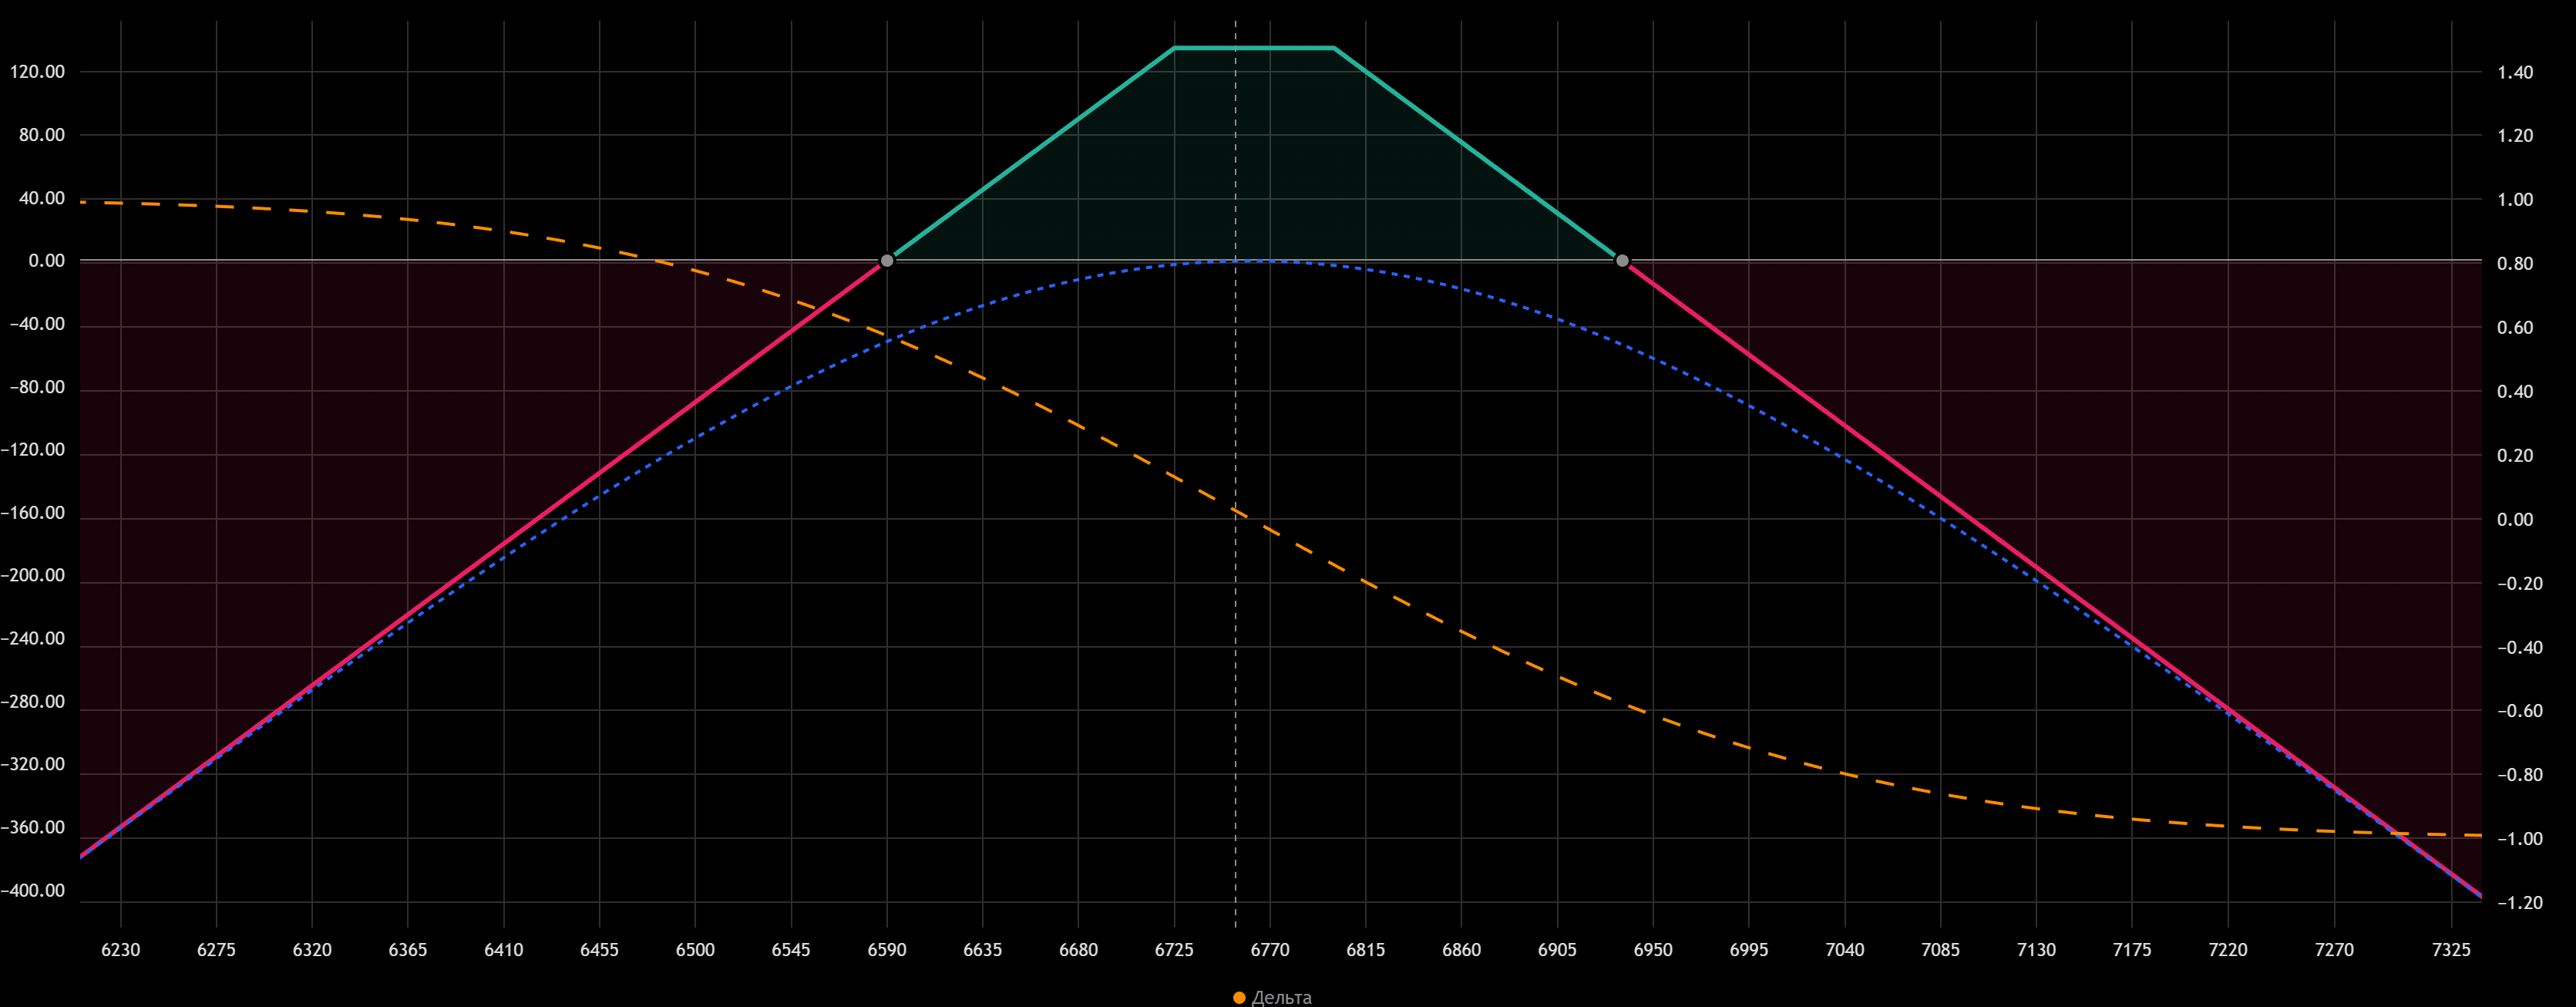Image resolution: width=2576 pixels, height=1007 pixels.
Task: Click the 6725 price axis label
Action: pyautogui.click(x=1174, y=950)
